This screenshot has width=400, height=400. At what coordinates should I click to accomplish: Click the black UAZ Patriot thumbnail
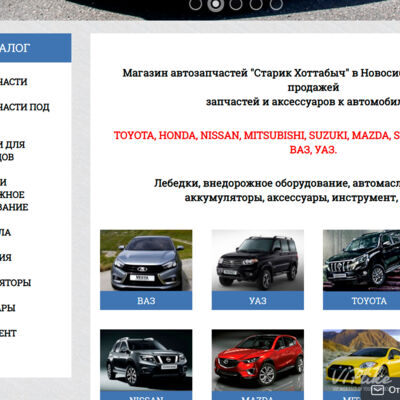coord(258,260)
